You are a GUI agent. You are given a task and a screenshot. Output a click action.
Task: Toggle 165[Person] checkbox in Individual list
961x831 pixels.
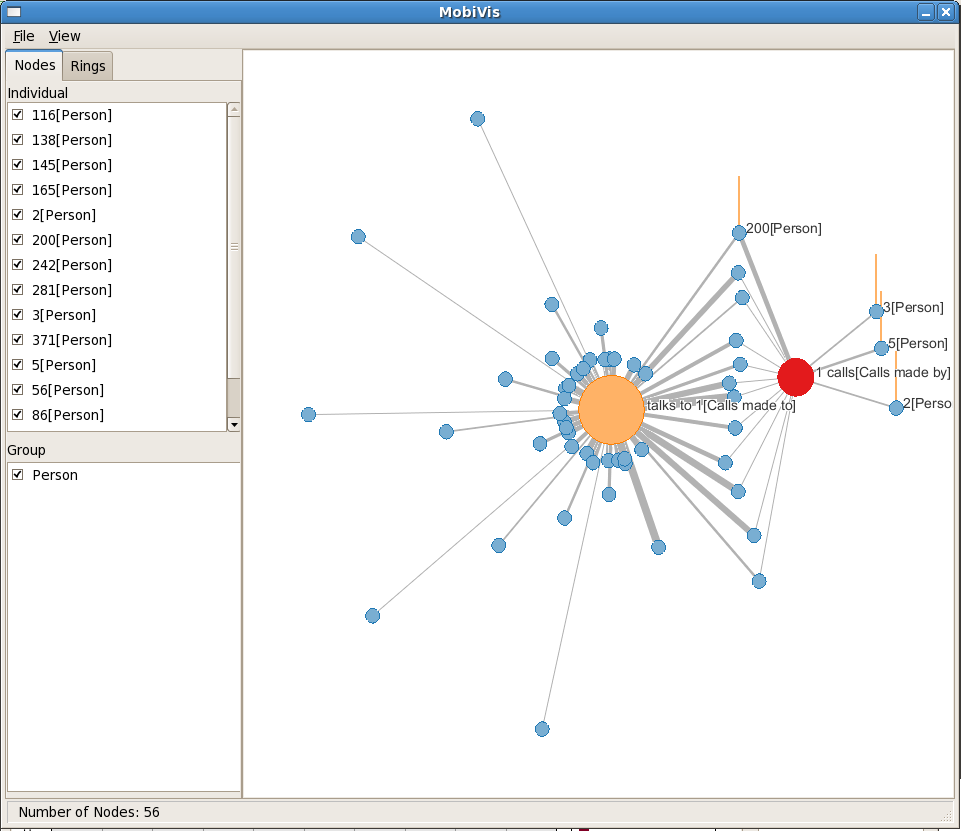[x=18, y=190]
